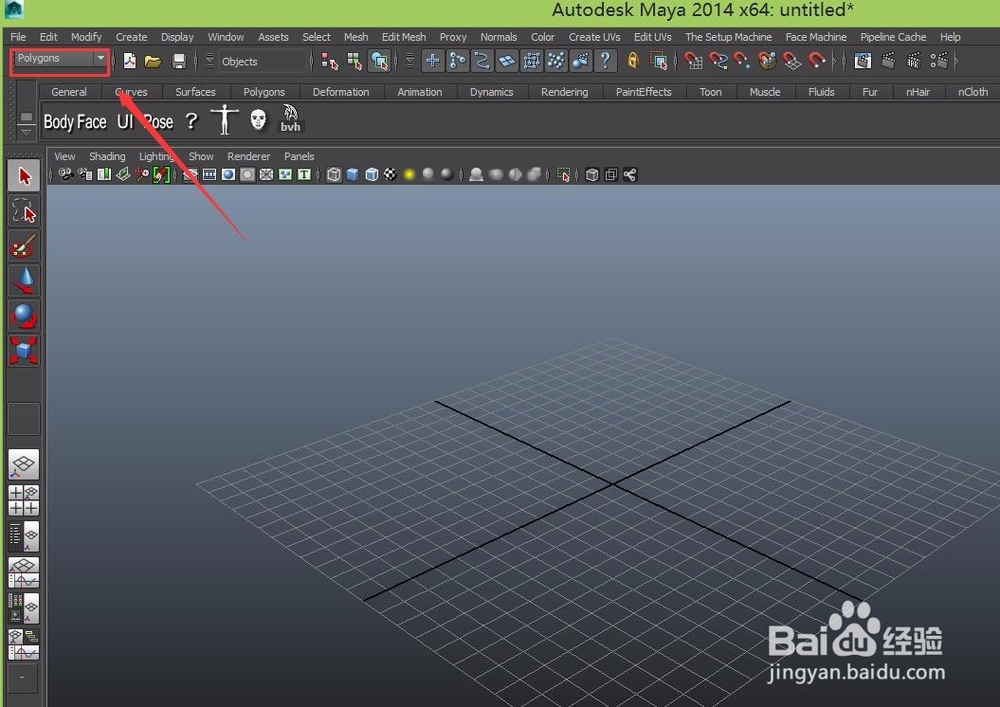Activate the Scale tool cube icon
Viewport: 1000px width, 707px height.
[24, 351]
